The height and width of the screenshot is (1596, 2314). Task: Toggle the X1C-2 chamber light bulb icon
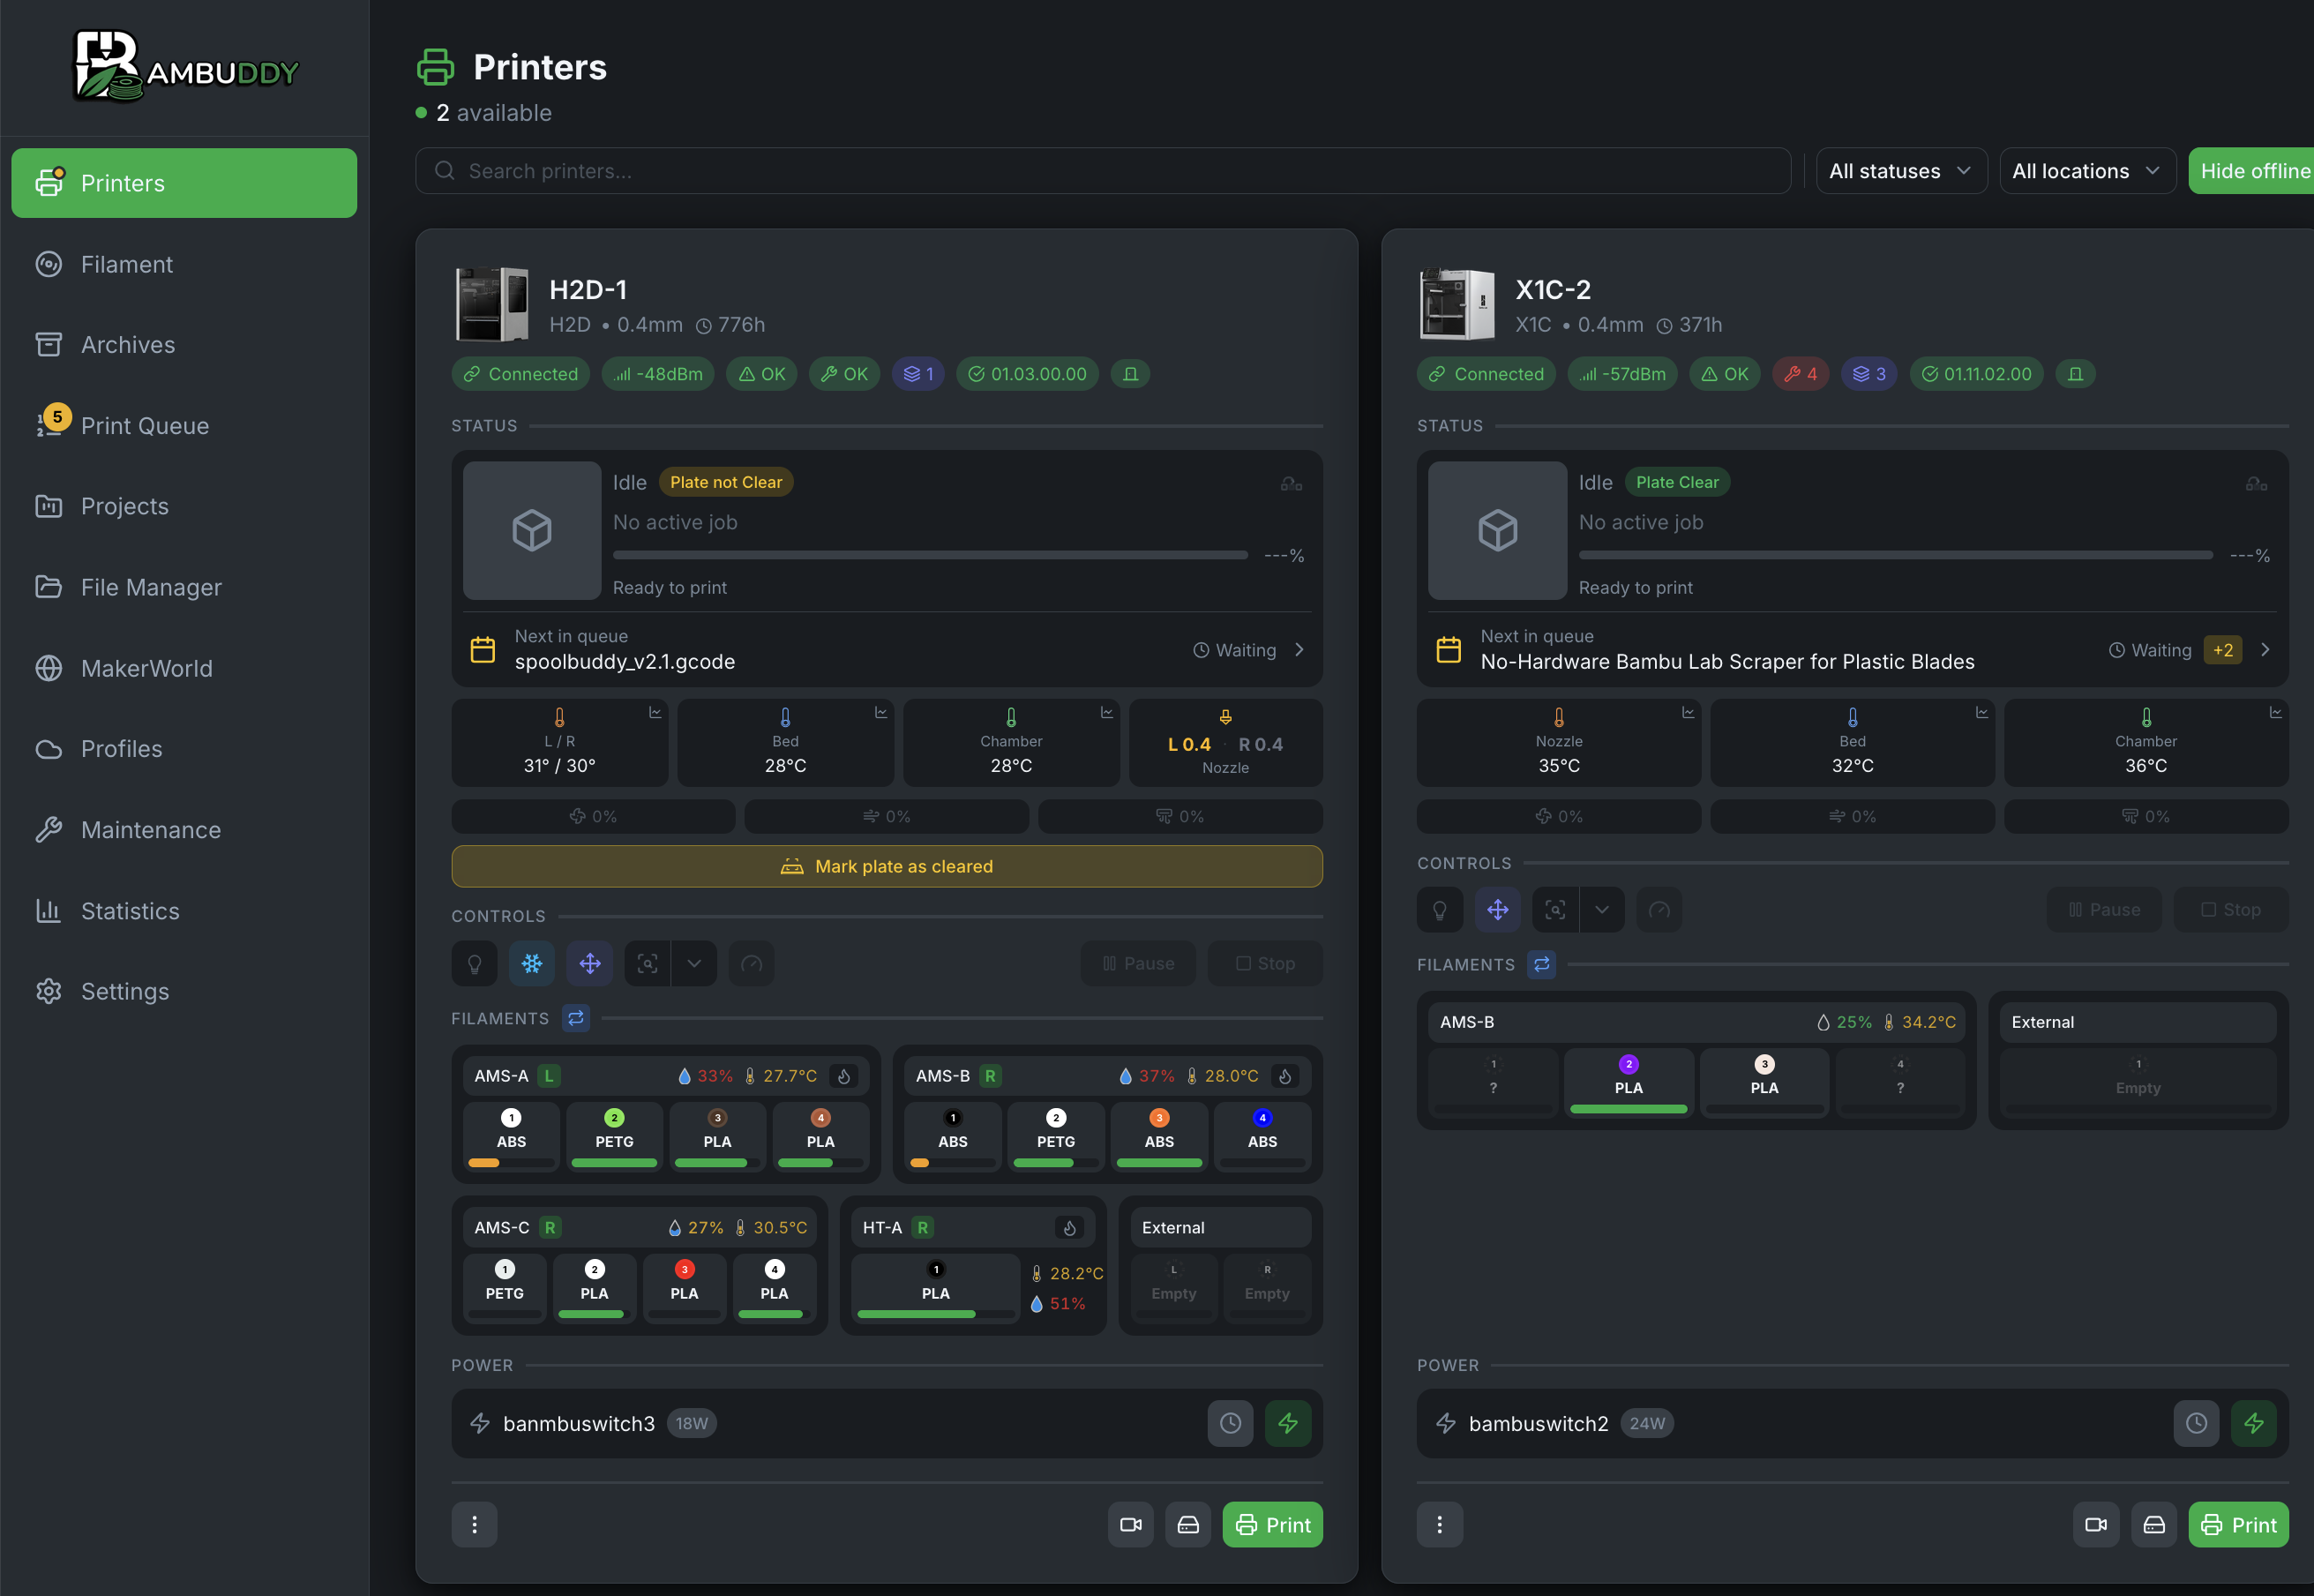[x=1440, y=910]
